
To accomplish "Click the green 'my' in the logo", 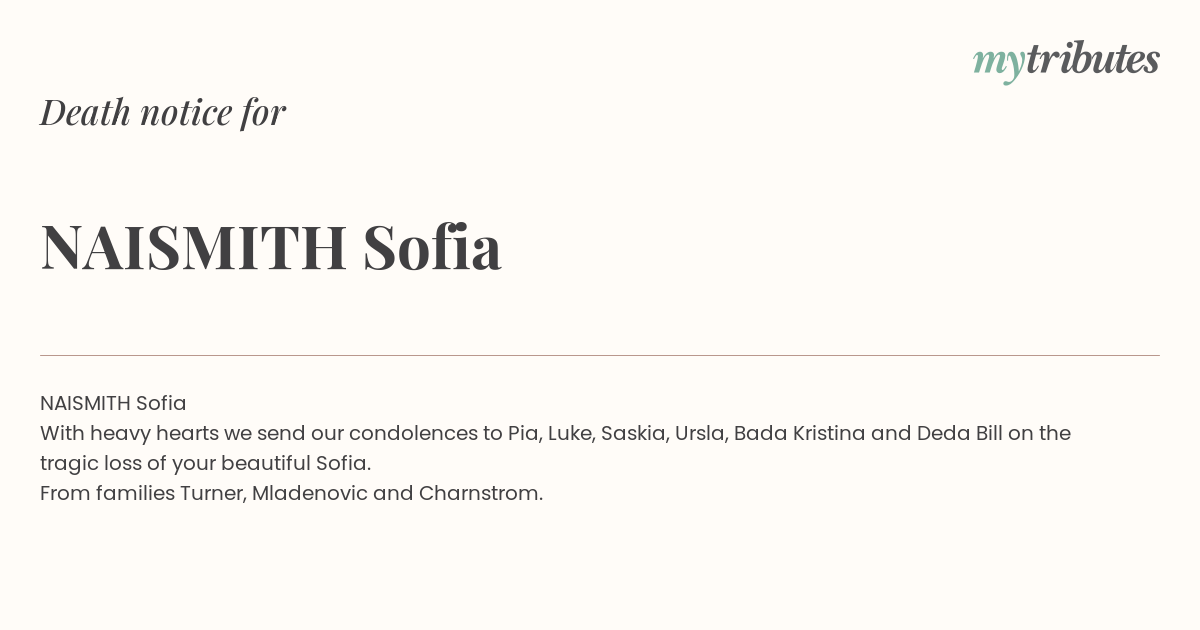I will pyautogui.click(x=999, y=64).
